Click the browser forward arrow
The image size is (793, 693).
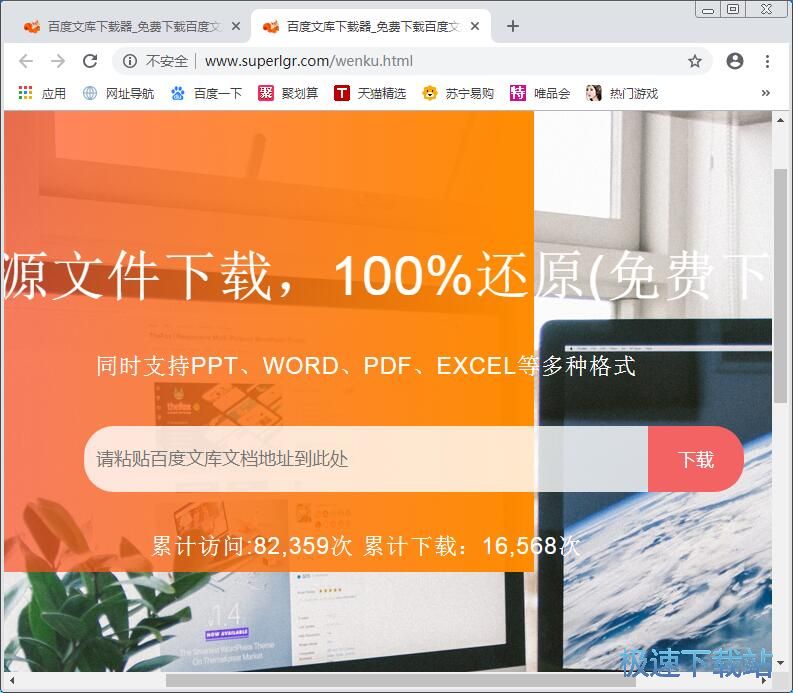(x=58, y=61)
